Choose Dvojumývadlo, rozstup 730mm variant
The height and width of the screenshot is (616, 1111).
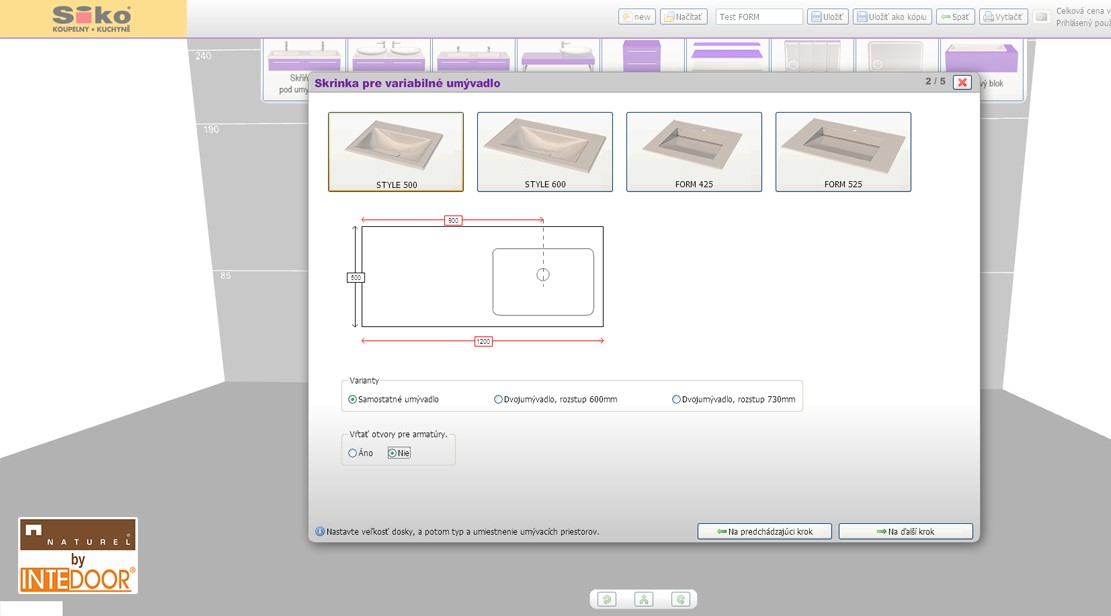677,399
